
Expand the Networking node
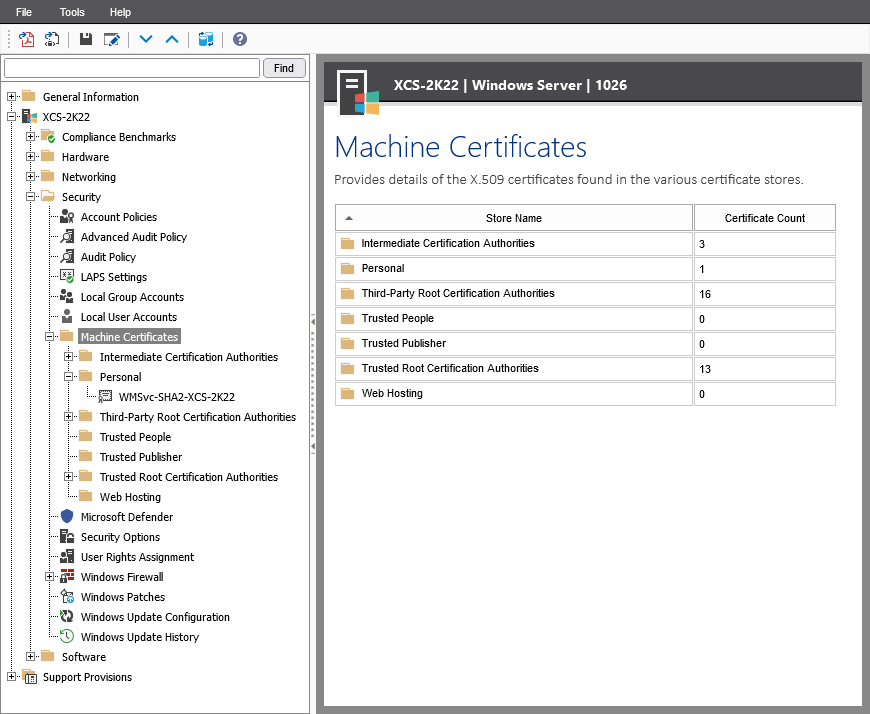32,177
